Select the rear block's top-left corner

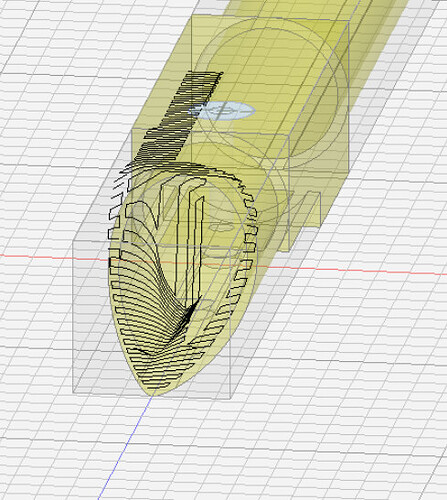pos(192,15)
